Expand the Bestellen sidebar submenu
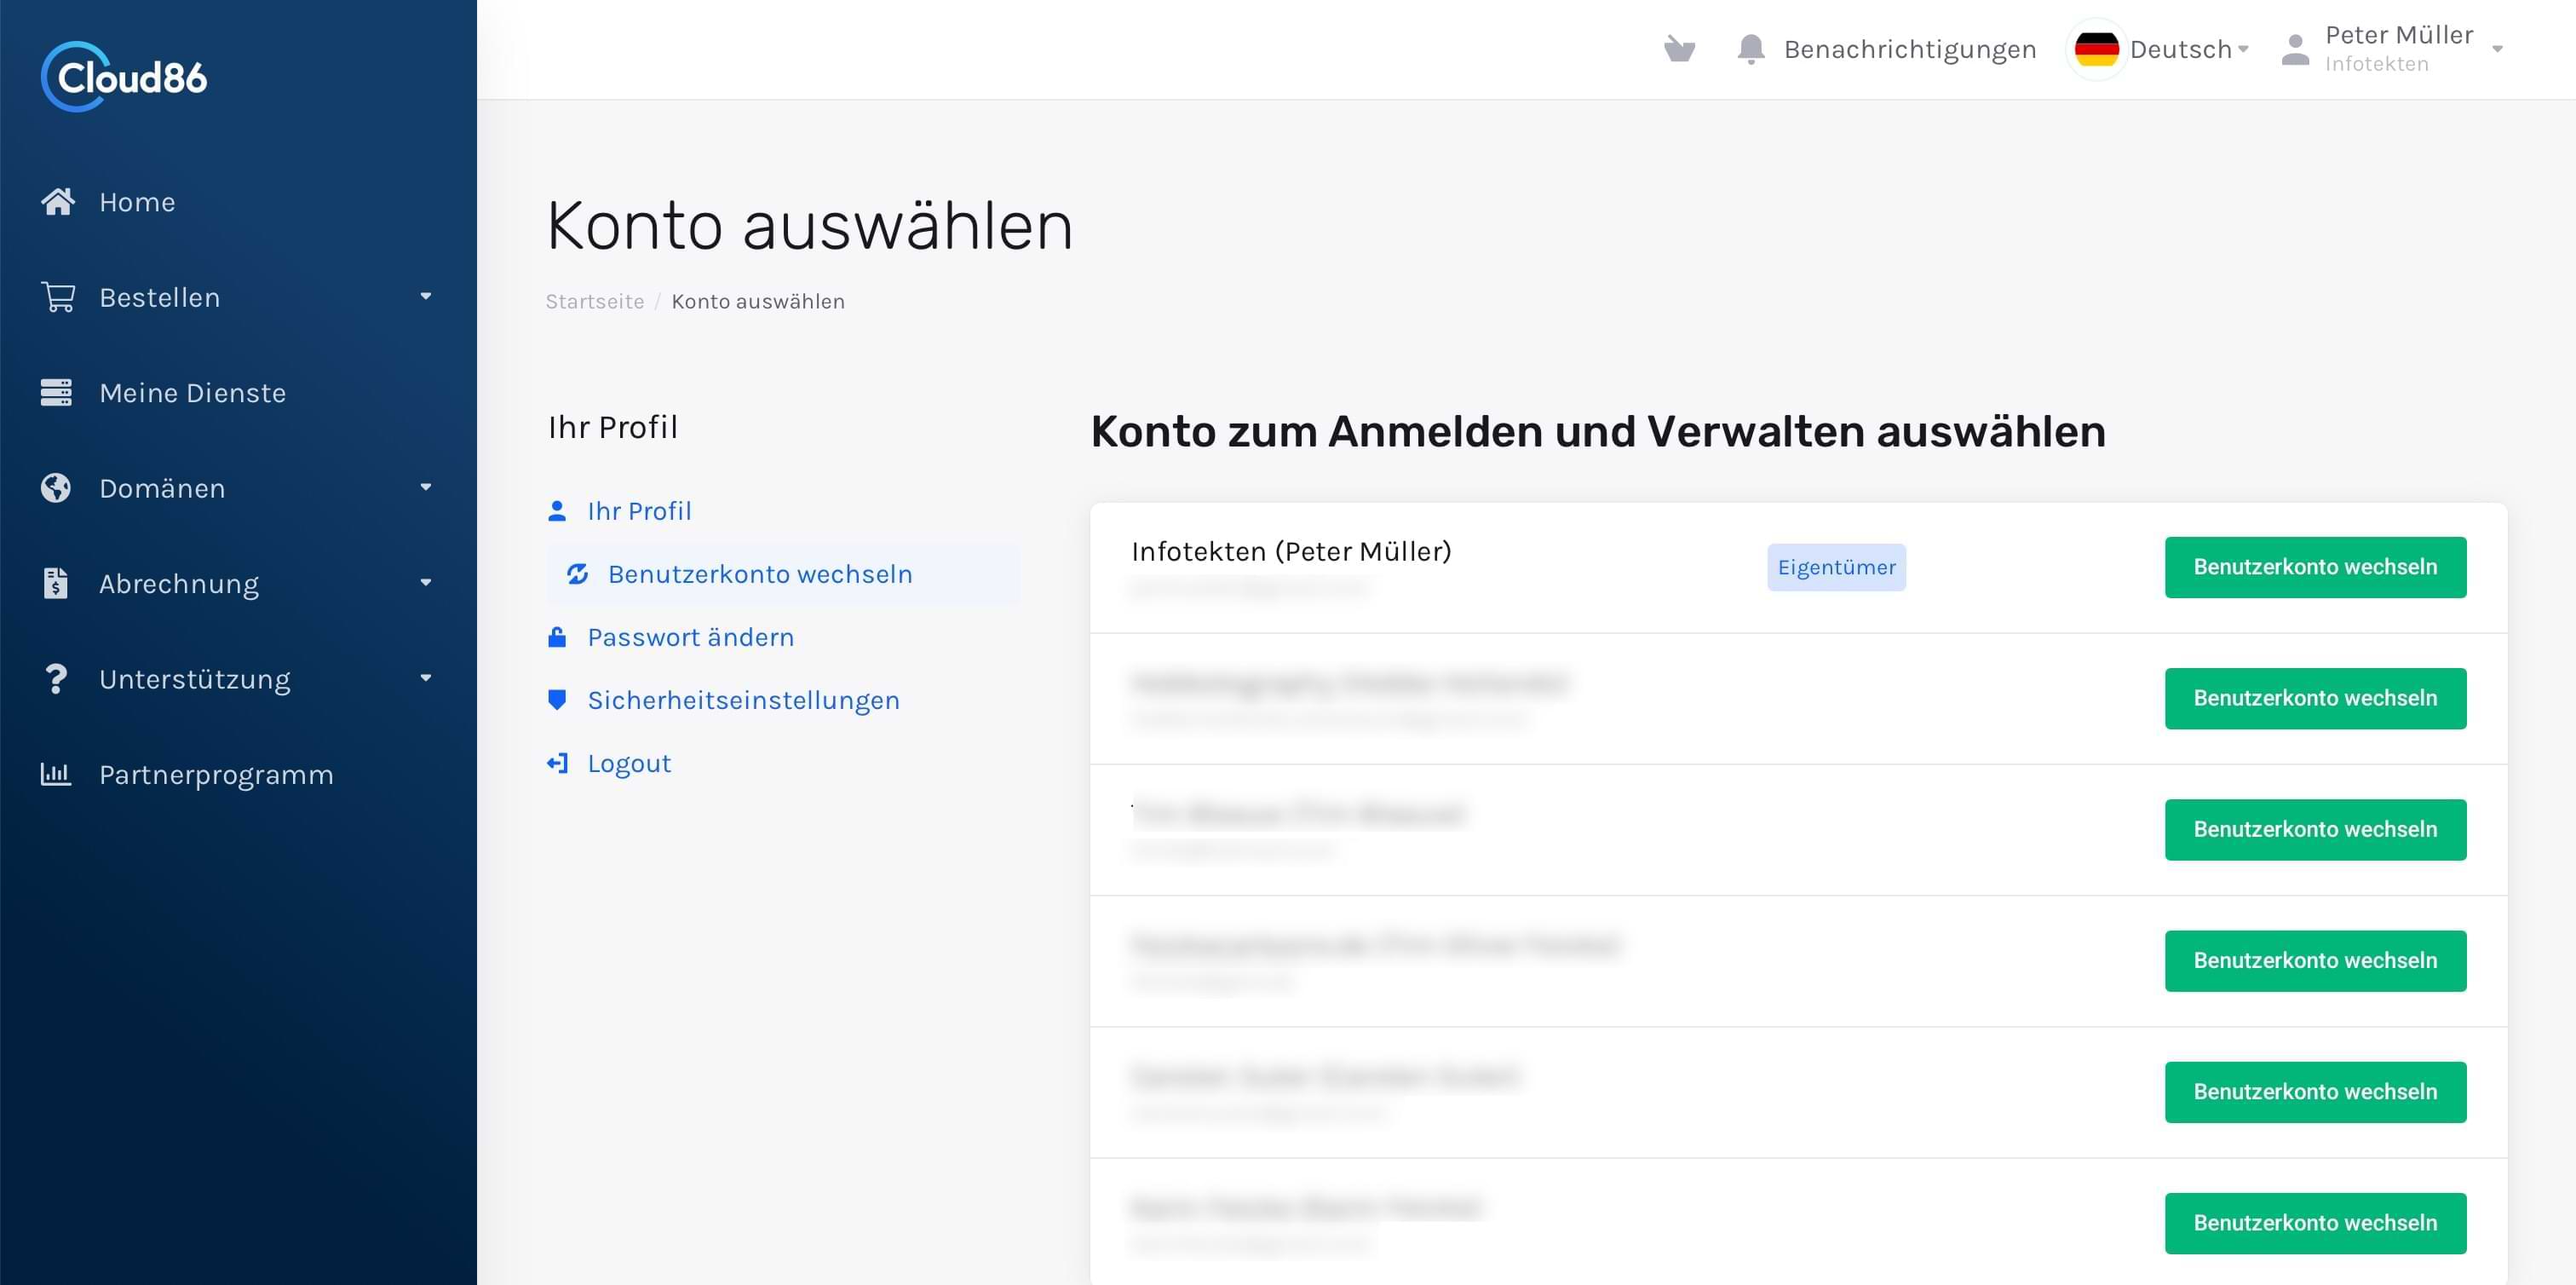This screenshot has width=2576, height=1285. (425, 297)
